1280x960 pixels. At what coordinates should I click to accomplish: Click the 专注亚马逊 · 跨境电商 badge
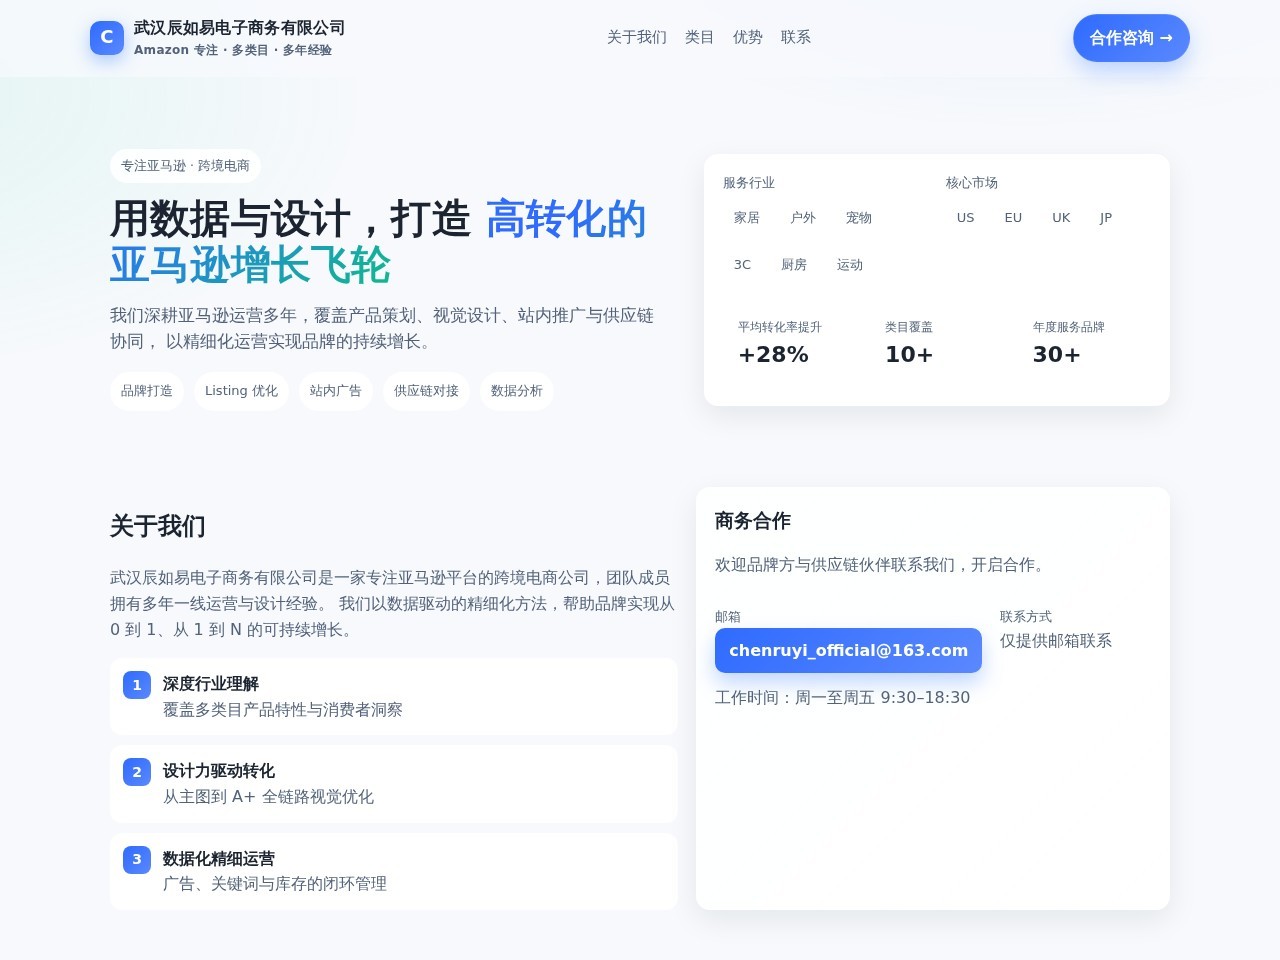[185, 166]
